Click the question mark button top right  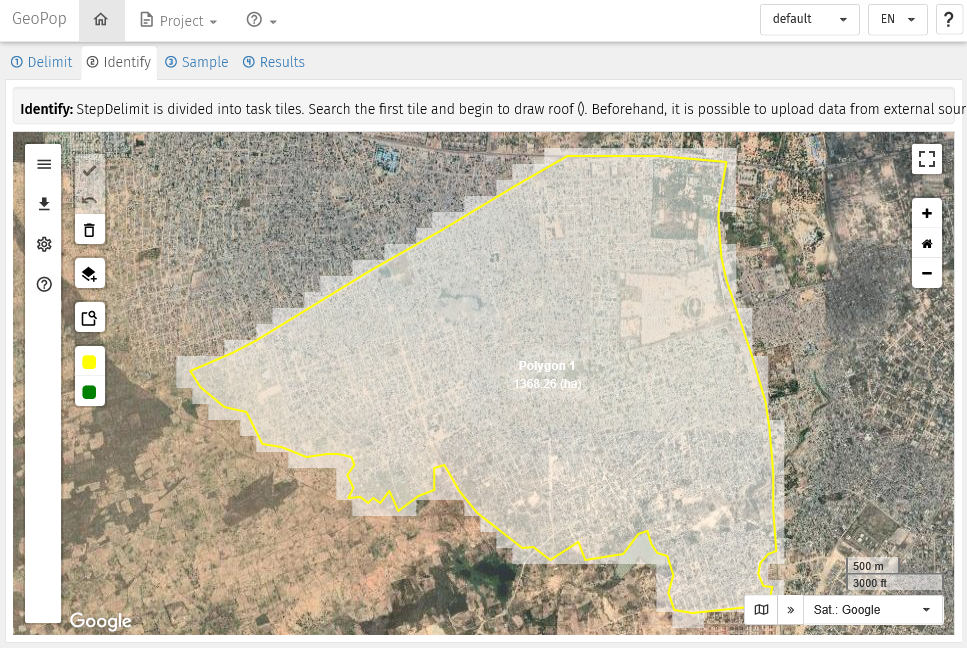pyautogui.click(x=949, y=20)
